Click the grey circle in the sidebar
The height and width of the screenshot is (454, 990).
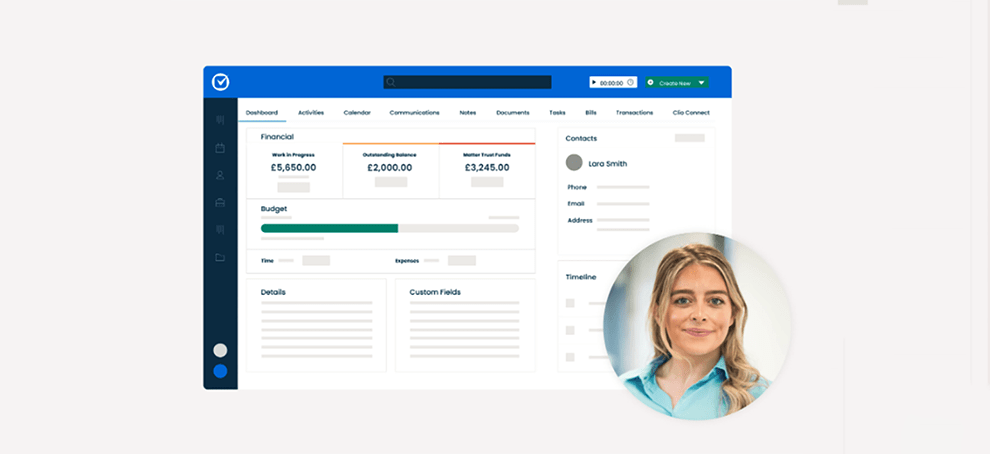220,350
